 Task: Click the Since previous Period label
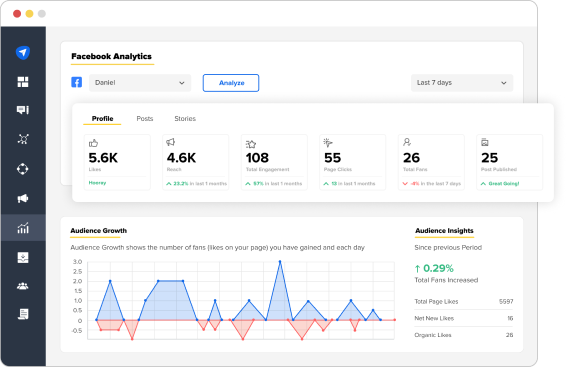tap(448, 248)
